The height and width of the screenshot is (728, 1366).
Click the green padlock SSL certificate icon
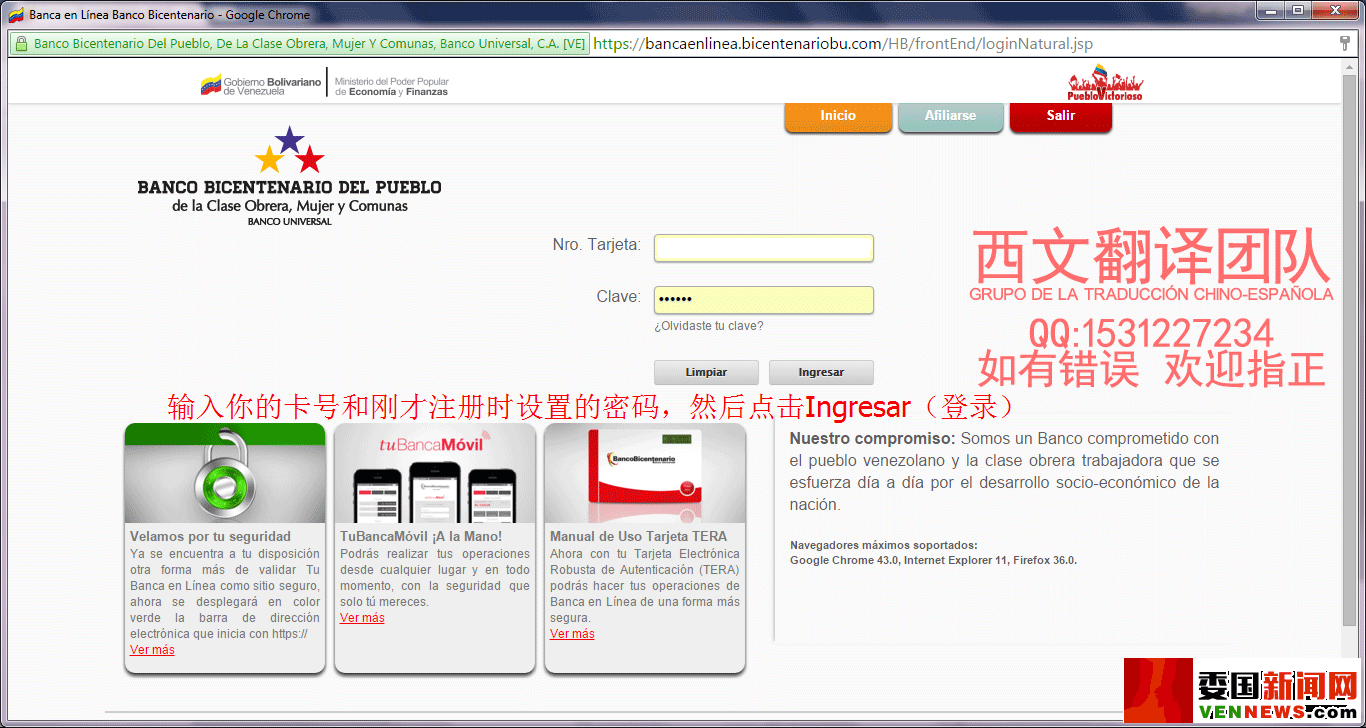pos(21,44)
